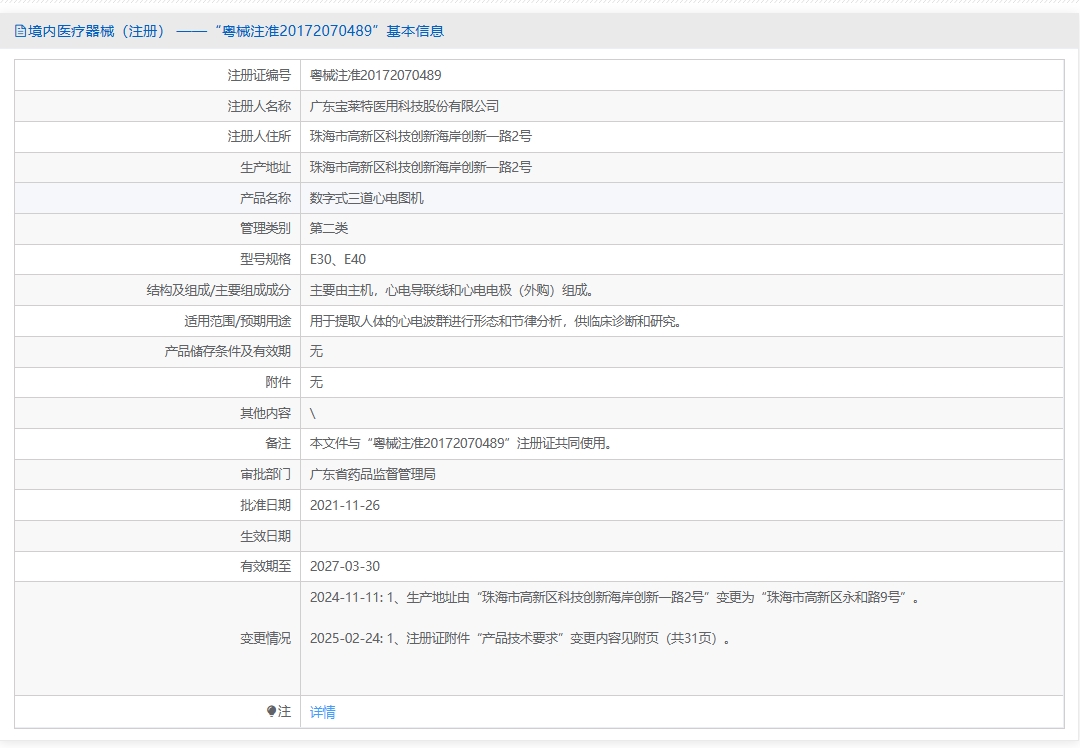Click the 管理类别 label
Image resolution: width=1080 pixels, height=748 pixels.
265,228
